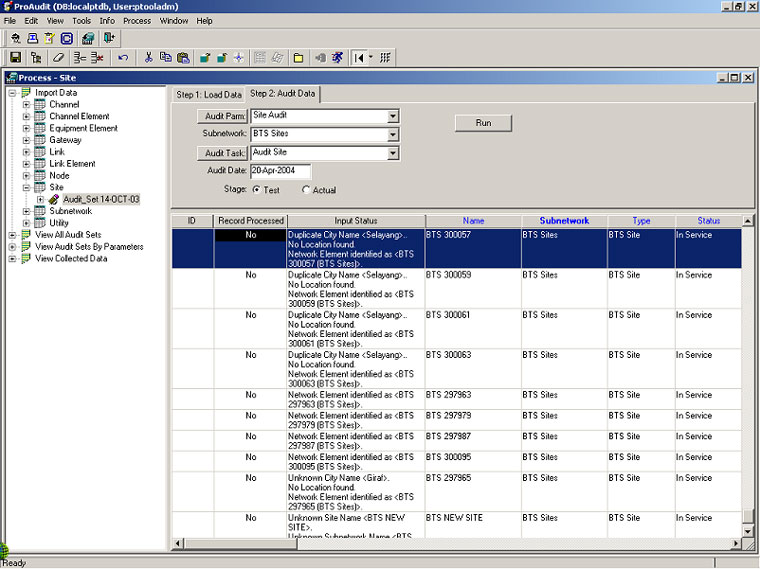Expand the View All Audit Sets node
Screen dimensions: 760x569
pos(12,235)
